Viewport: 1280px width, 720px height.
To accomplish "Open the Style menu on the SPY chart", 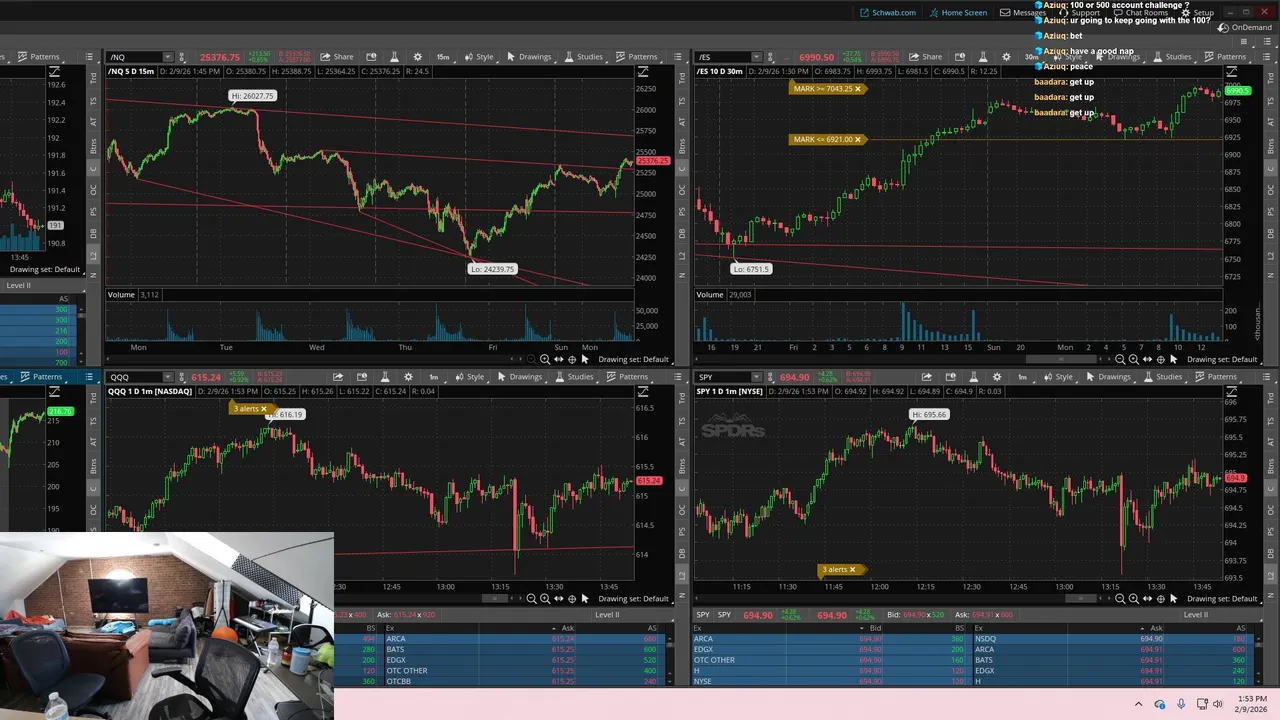I will tap(1057, 377).
